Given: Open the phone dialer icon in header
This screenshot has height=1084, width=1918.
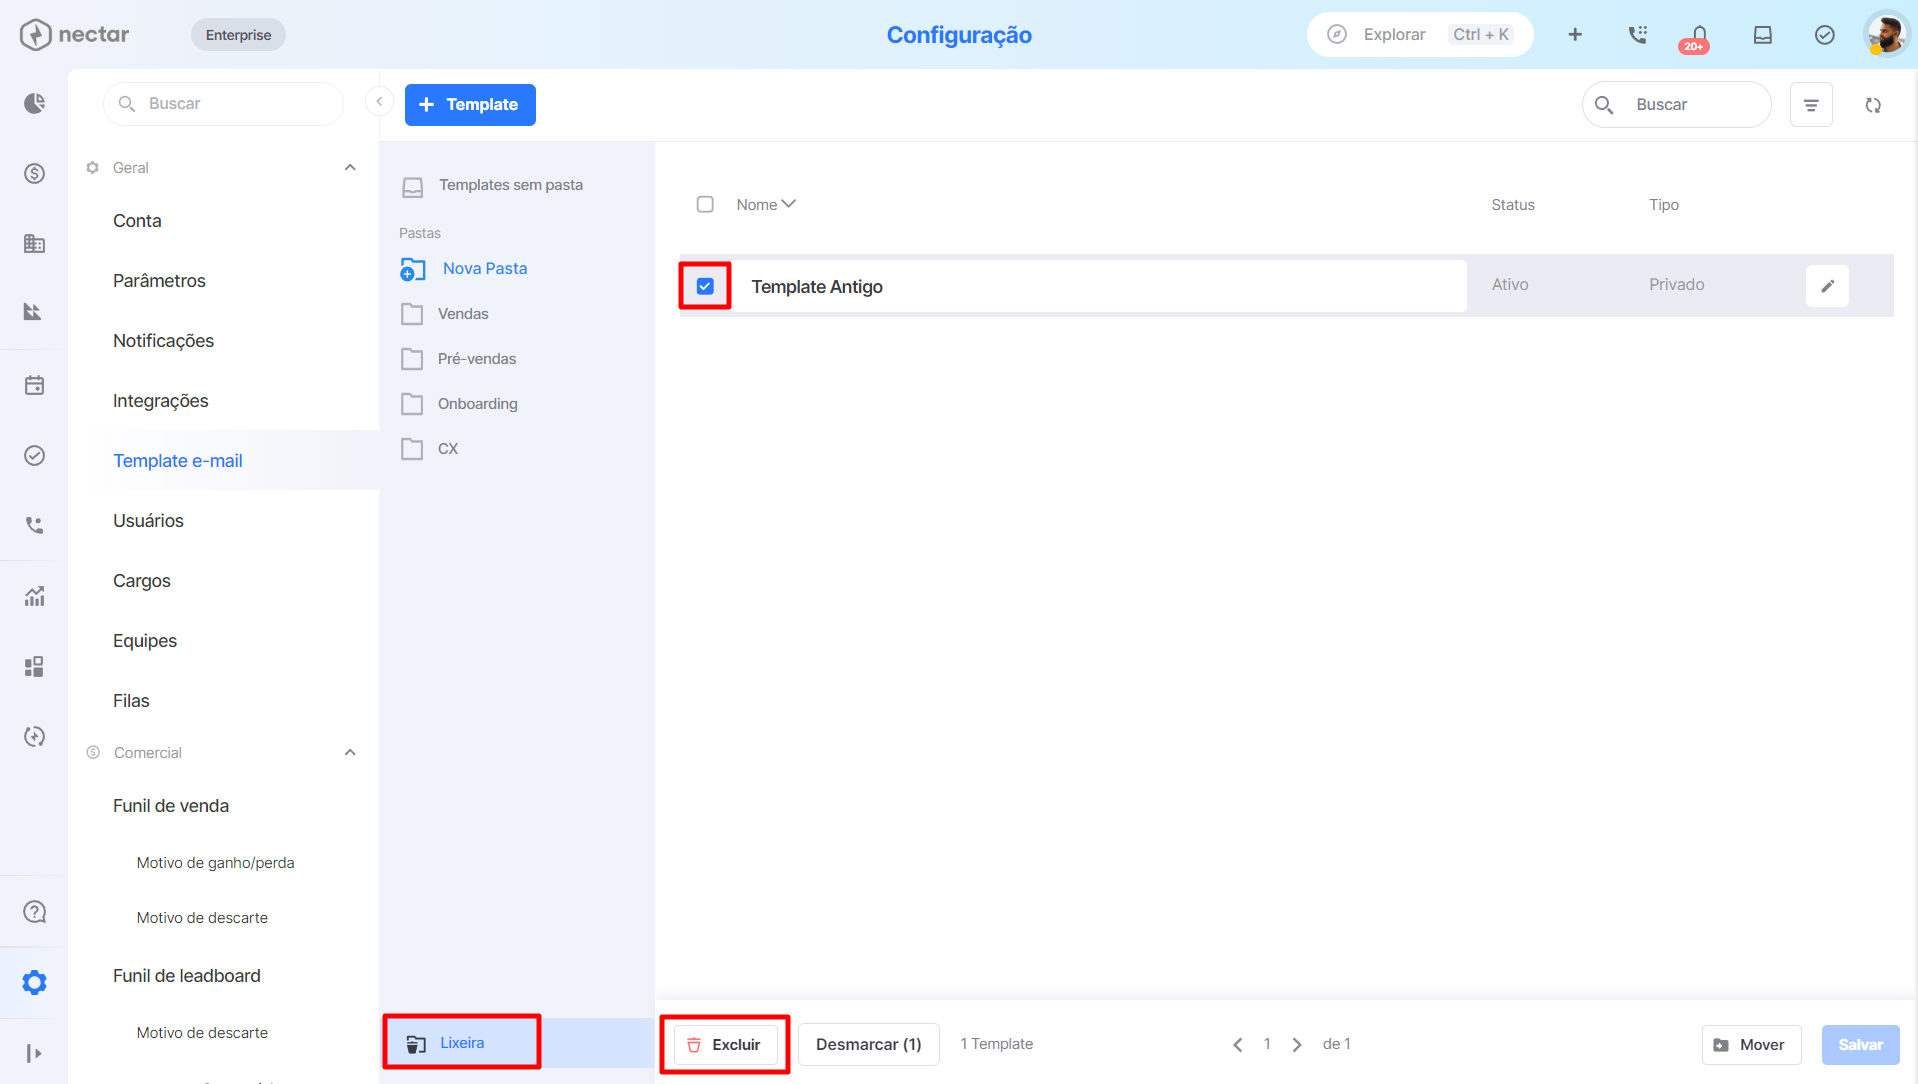Looking at the screenshot, I should click(1637, 35).
